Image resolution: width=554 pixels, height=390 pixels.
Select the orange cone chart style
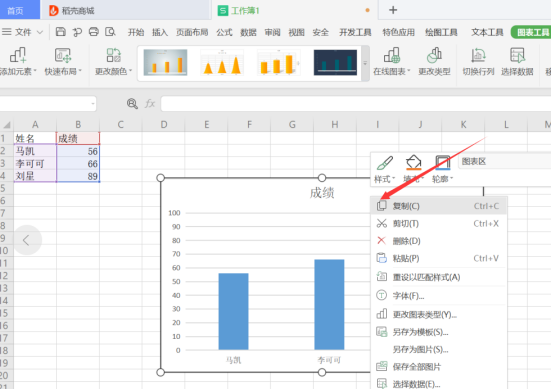coord(222,63)
